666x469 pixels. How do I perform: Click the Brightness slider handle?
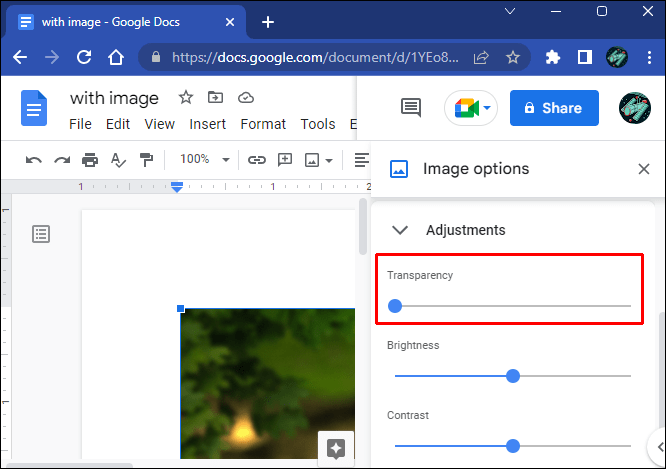[513, 376]
